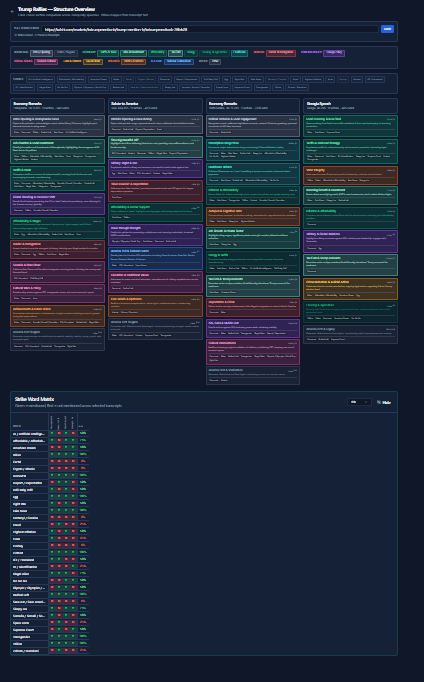Focus the transcript URL input field
This screenshot has width=424, height=682.
pos(210,29)
